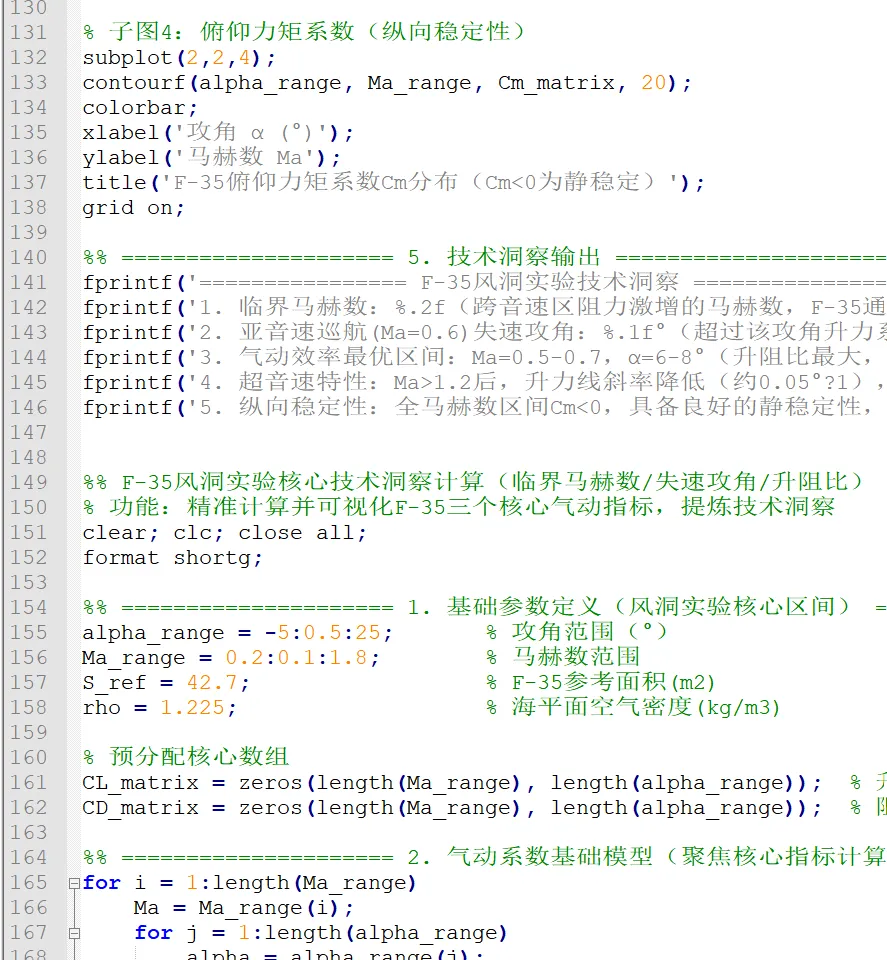
Task: Click line number 164 in the gutter
Action: pyautogui.click(x=28, y=858)
